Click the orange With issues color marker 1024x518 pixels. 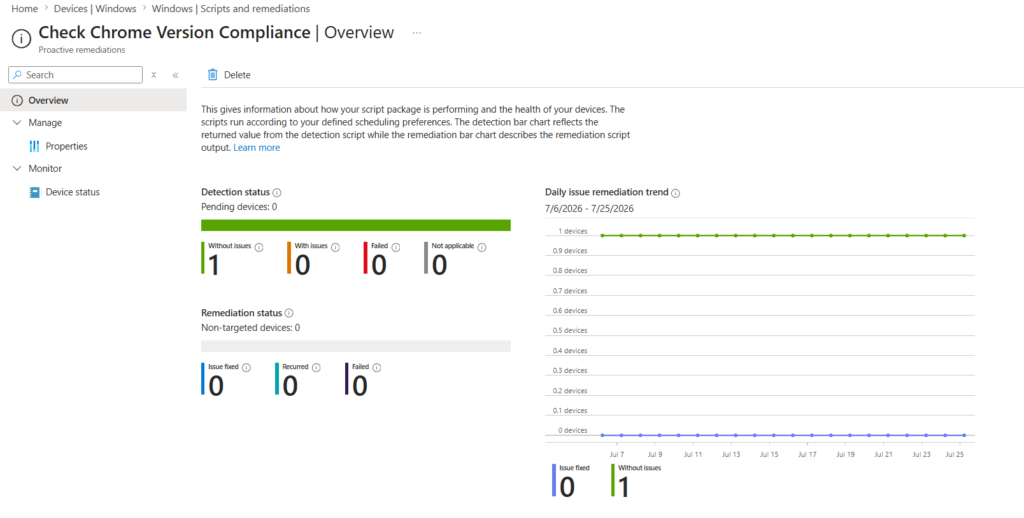(289, 258)
